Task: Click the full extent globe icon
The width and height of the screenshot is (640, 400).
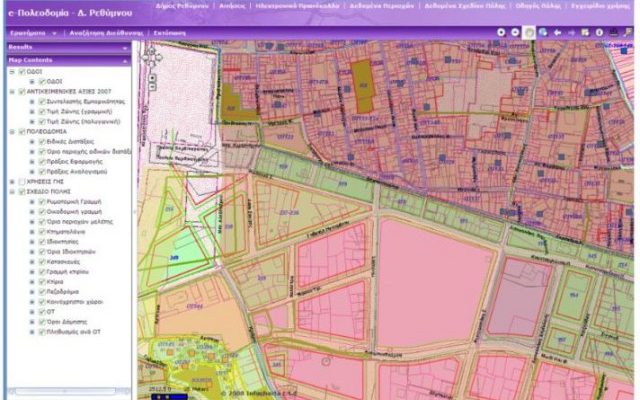Action: point(542,32)
